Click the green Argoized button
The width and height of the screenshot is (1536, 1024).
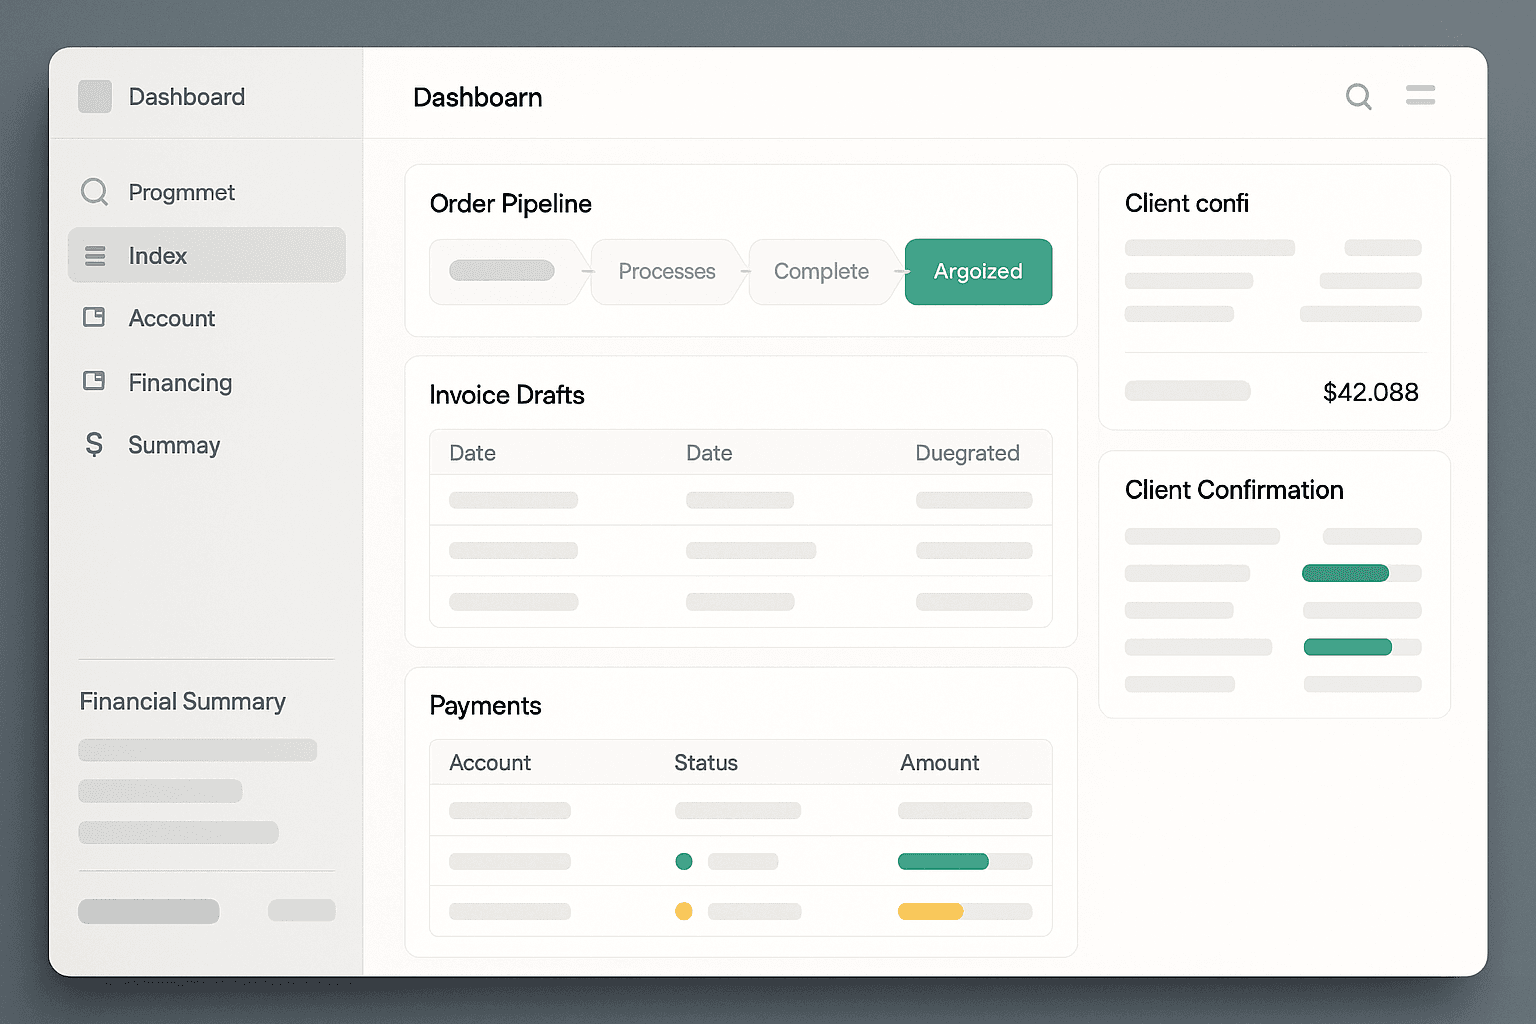[x=978, y=272]
